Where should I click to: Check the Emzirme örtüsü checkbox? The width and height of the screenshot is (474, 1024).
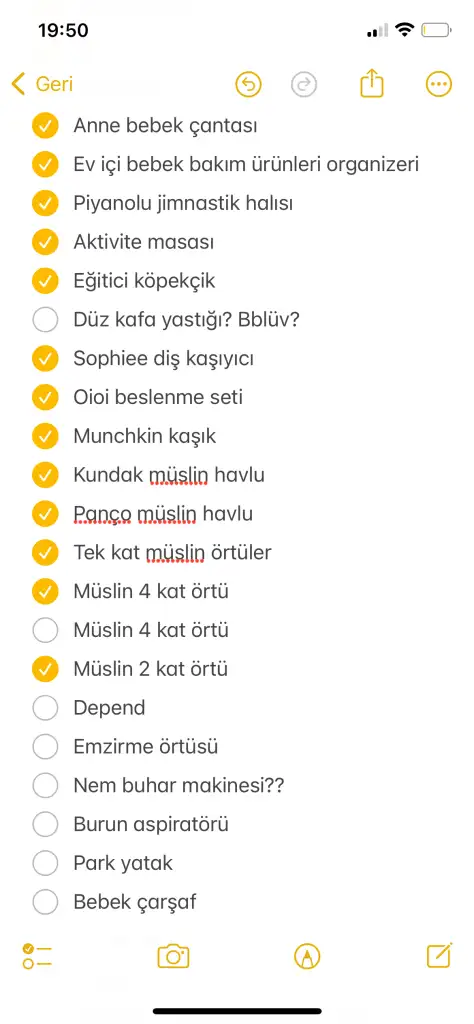pos(45,746)
